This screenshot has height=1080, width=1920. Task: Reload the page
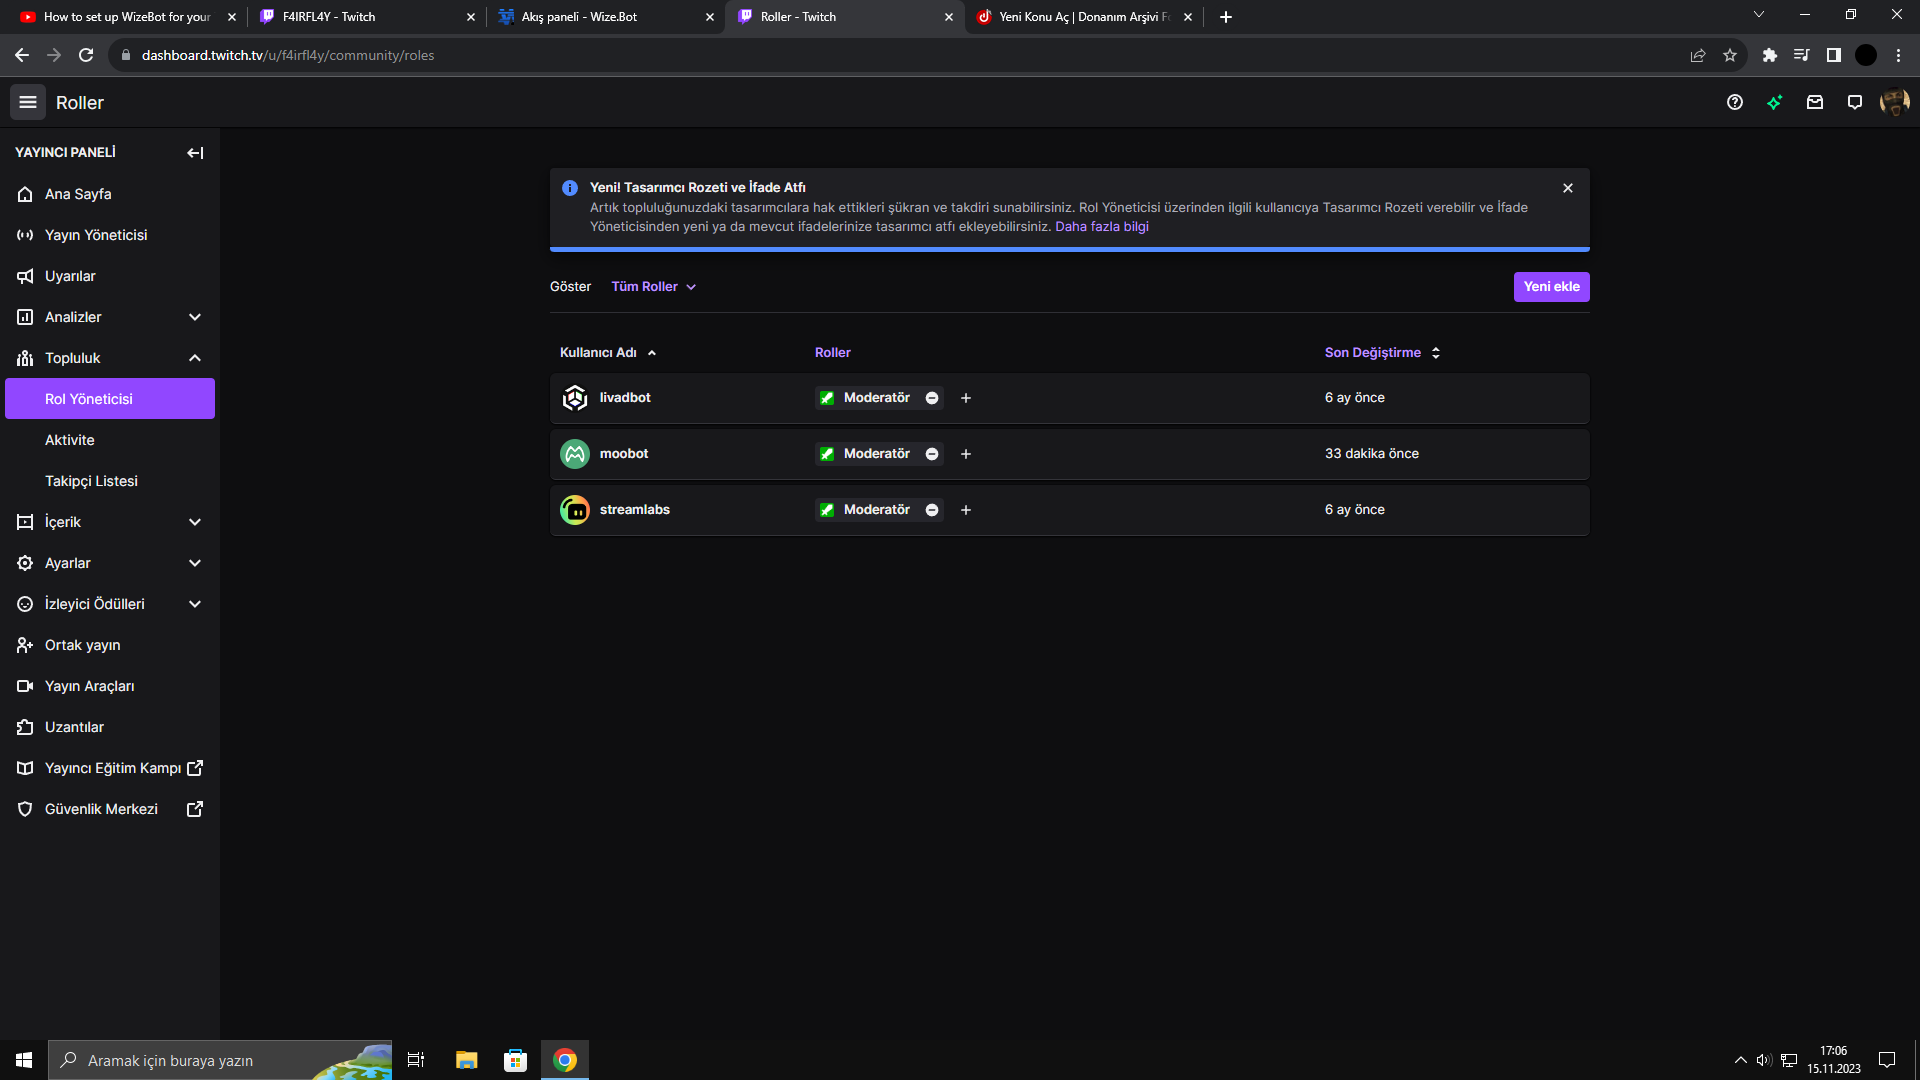[86, 55]
